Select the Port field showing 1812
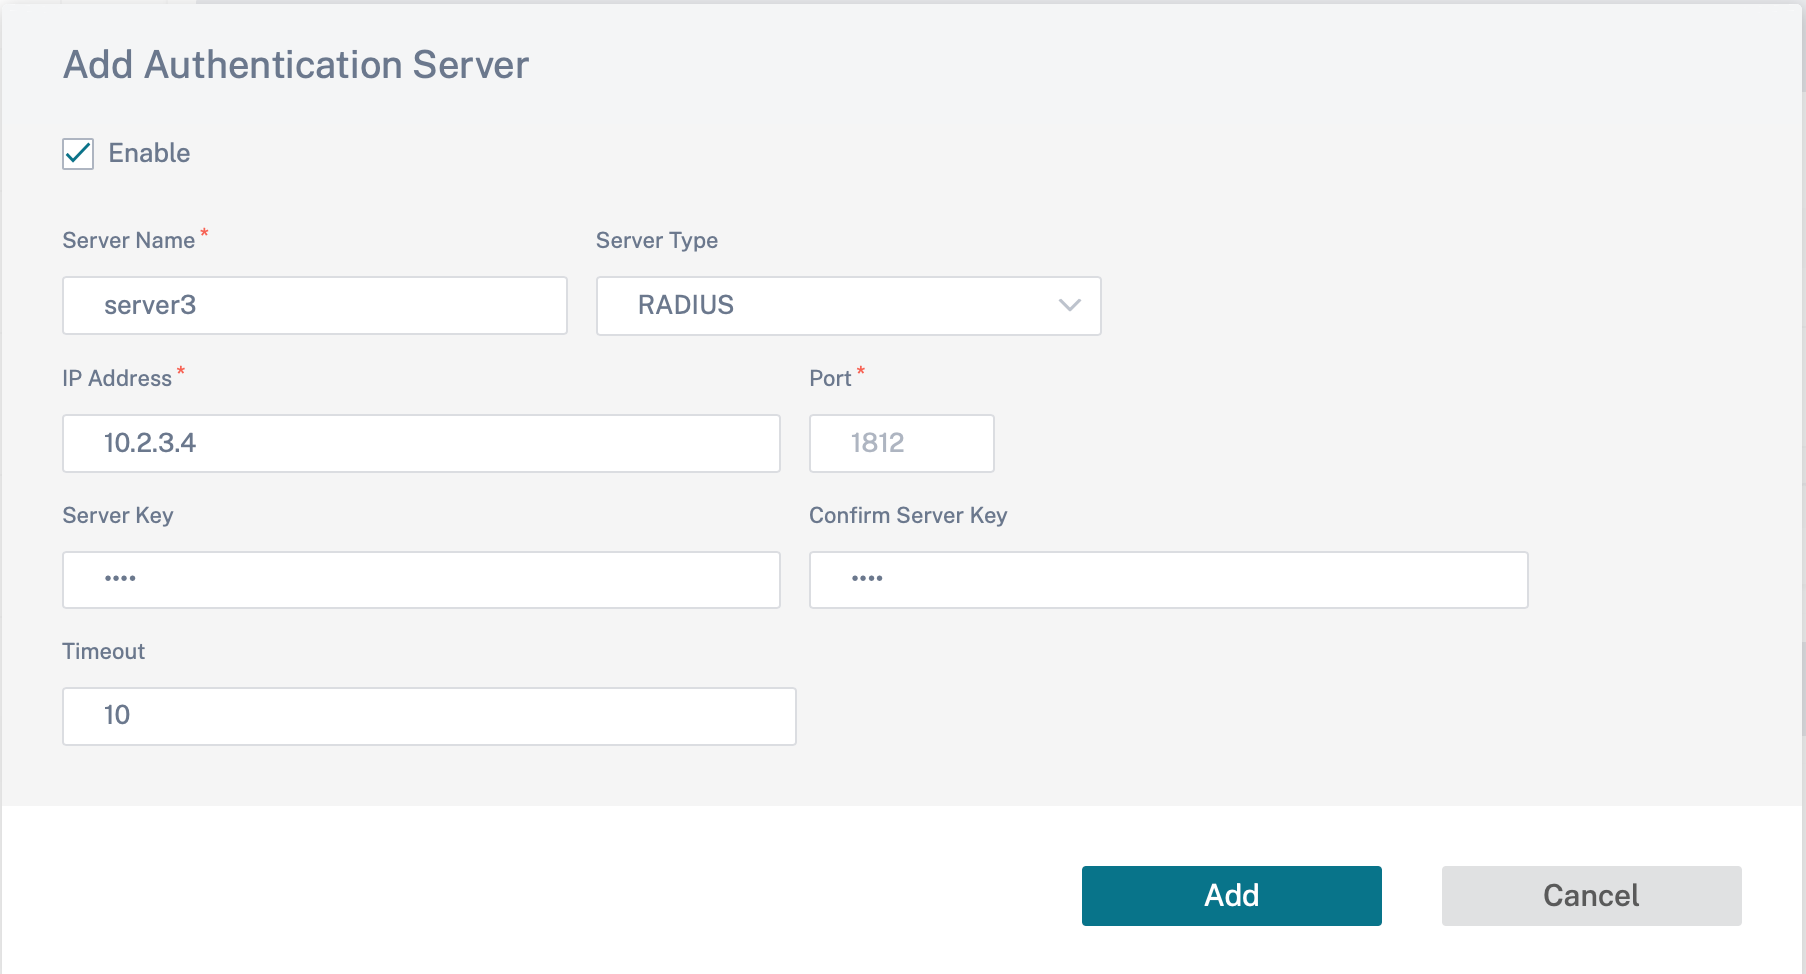The height and width of the screenshot is (974, 1806). tap(901, 443)
